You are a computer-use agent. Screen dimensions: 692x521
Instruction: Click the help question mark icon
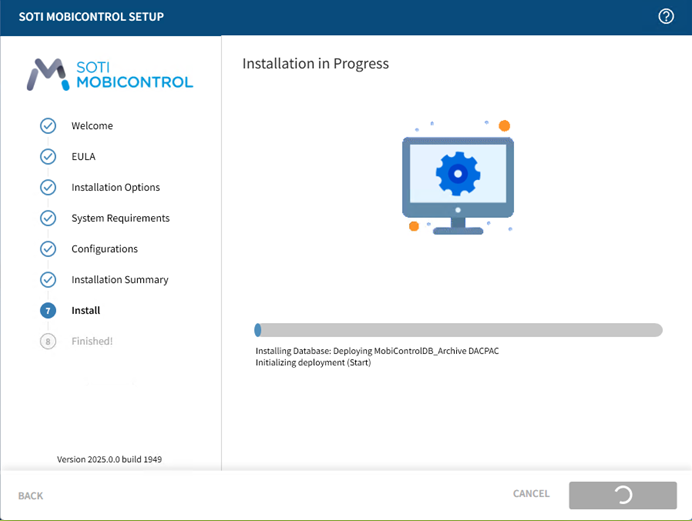click(x=667, y=16)
